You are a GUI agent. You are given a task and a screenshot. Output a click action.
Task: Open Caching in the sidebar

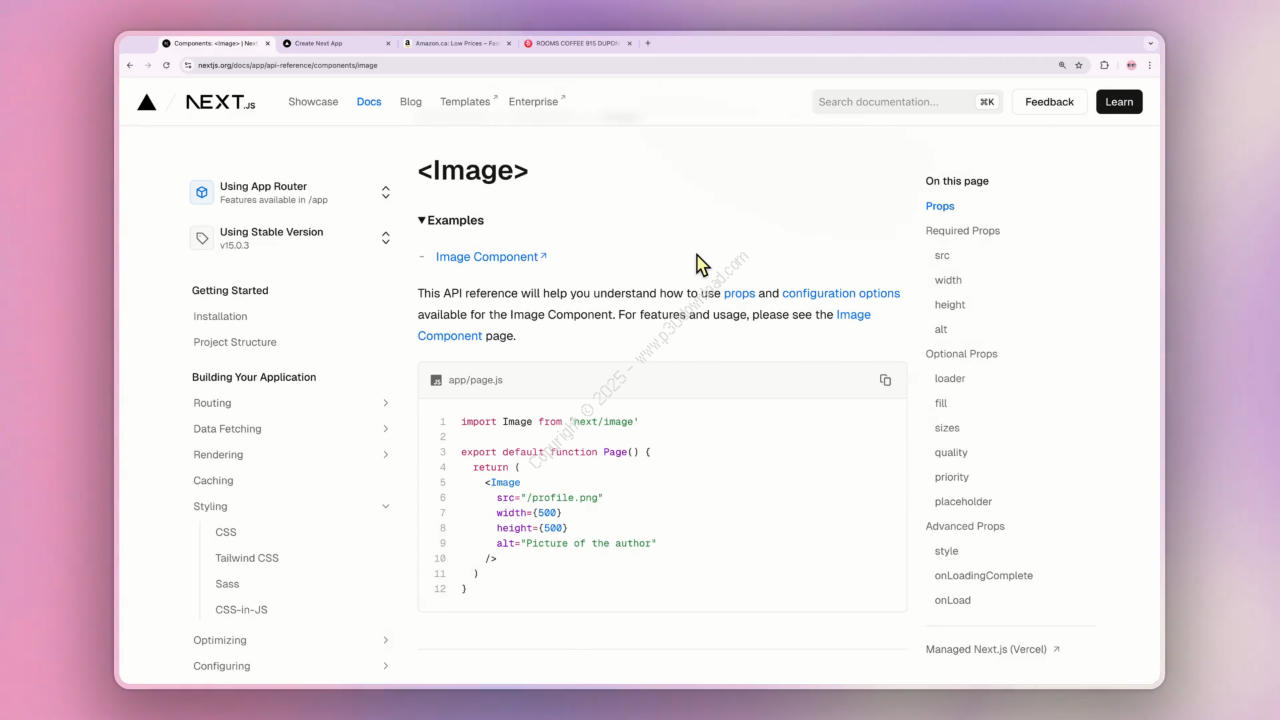tap(213, 481)
